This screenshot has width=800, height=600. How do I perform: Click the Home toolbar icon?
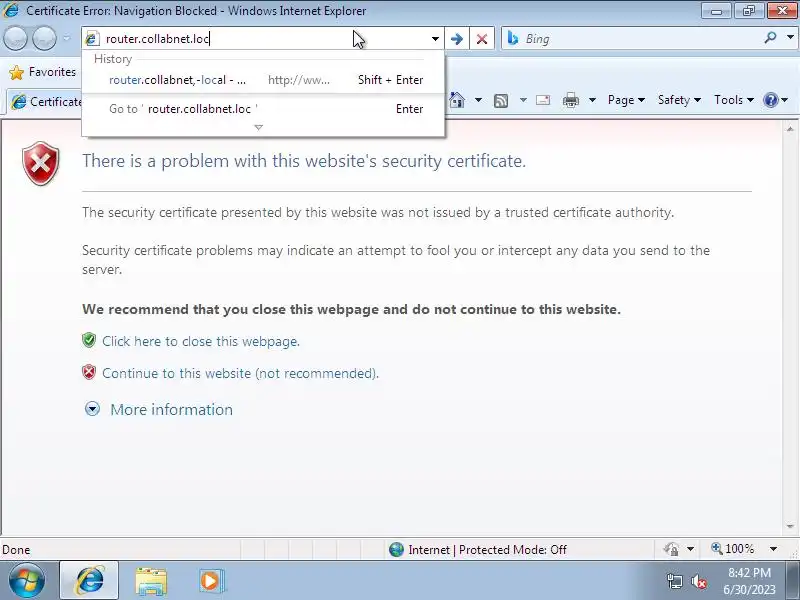click(x=457, y=100)
